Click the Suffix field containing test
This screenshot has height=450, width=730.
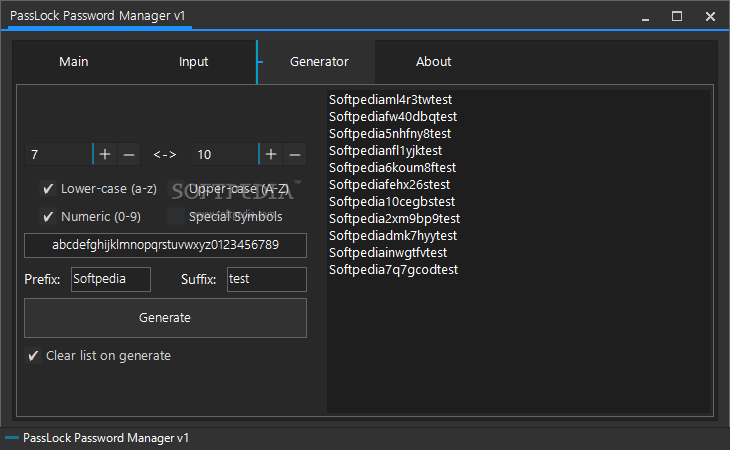pos(267,279)
